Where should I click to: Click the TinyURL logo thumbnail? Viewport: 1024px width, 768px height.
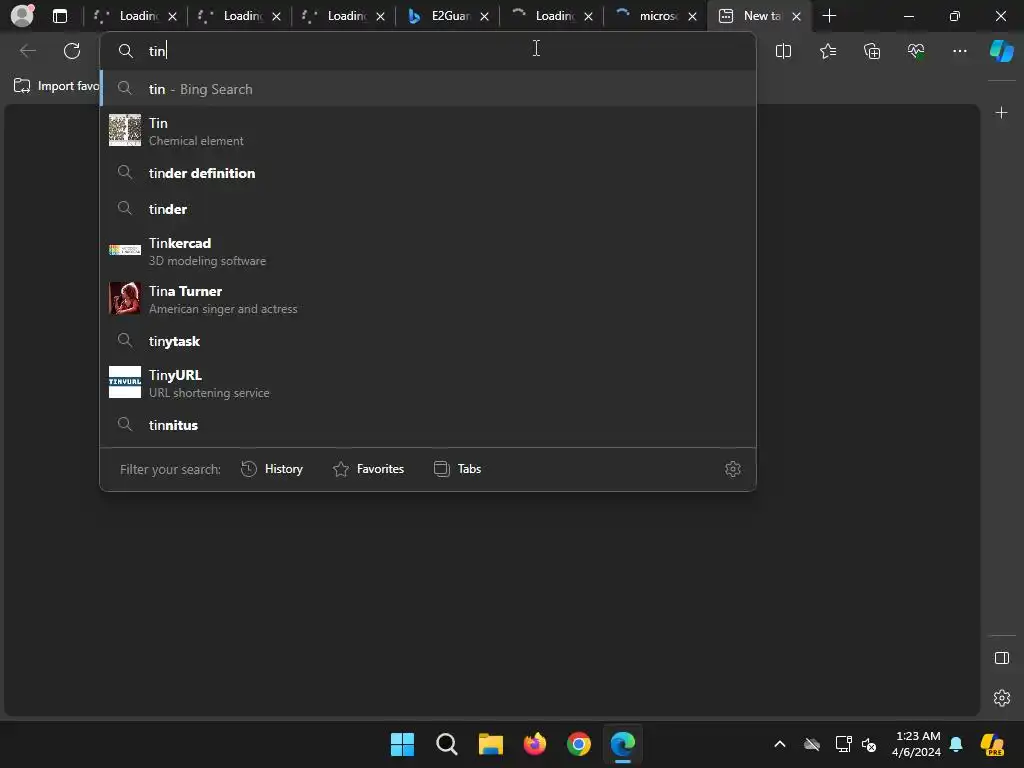(125, 381)
